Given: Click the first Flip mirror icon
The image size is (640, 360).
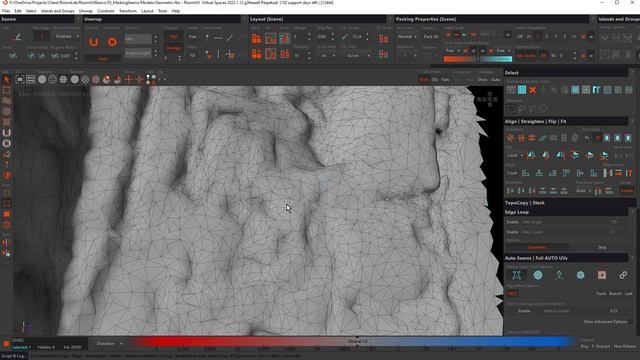Looking at the screenshot, I should 531,155.
